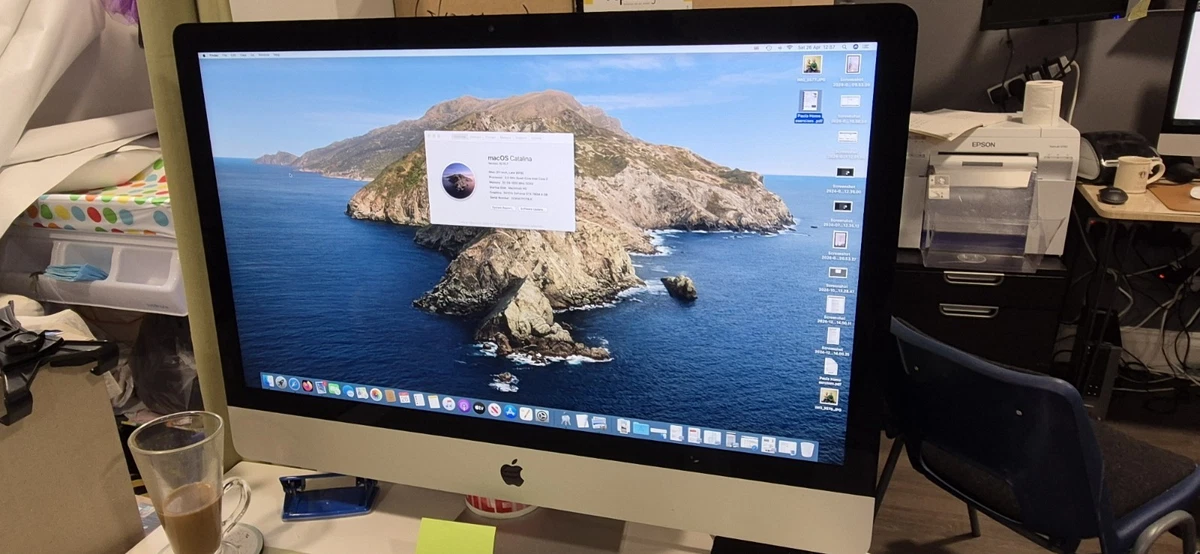1200x554 pixels.
Task: Select the first IMG .JPG desktop file at top
Action: (812, 68)
